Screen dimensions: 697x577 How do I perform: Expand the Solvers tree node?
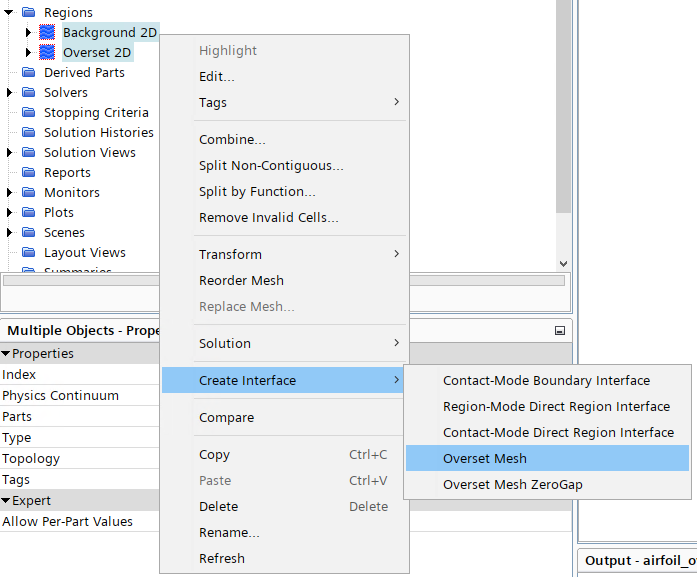click(9, 92)
